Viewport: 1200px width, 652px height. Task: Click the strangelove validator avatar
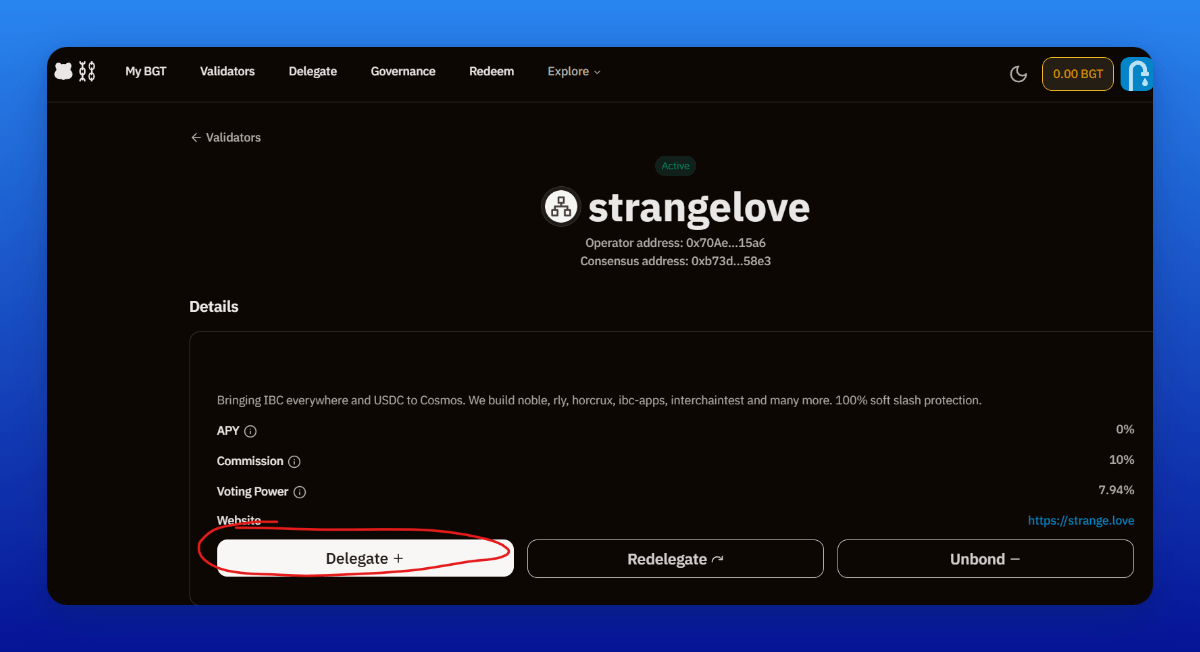(x=561, y=207)
